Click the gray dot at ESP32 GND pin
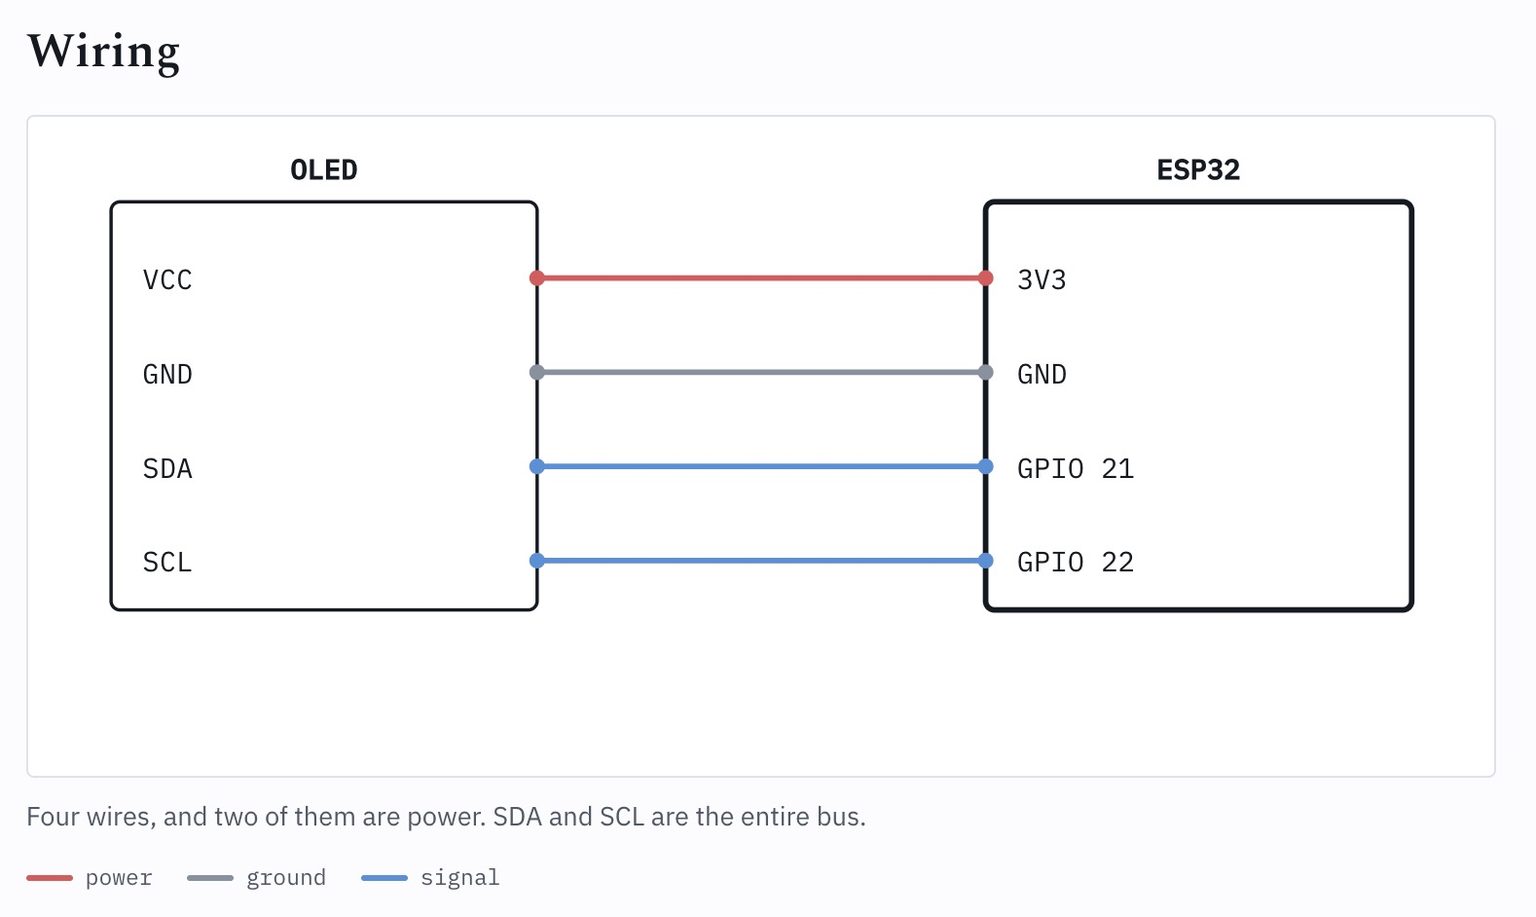The width and height of the screenshot is (1536, 917). click(985, 372)
